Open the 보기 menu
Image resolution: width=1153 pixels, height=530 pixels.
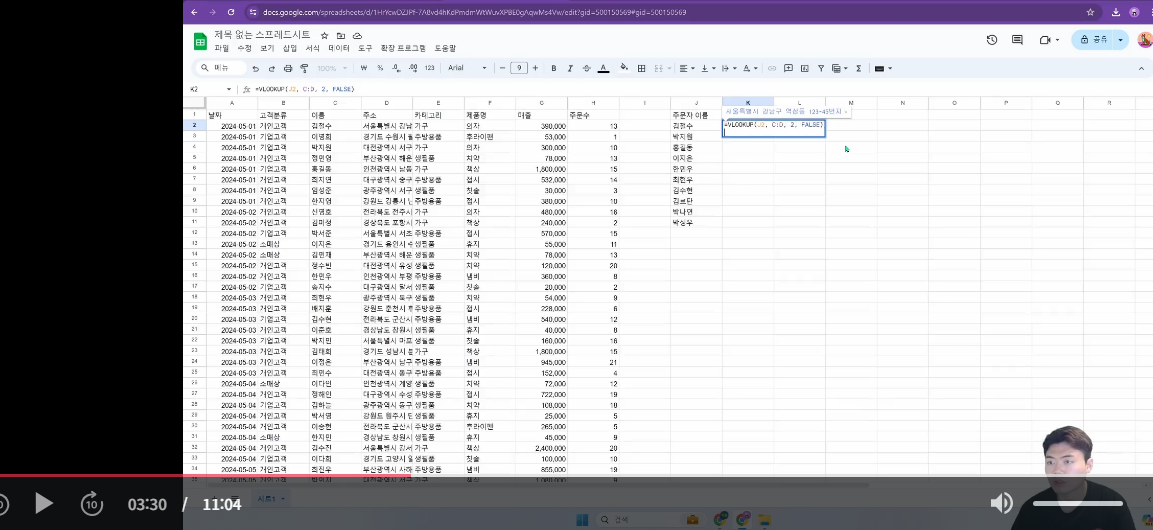click(267, 49)
